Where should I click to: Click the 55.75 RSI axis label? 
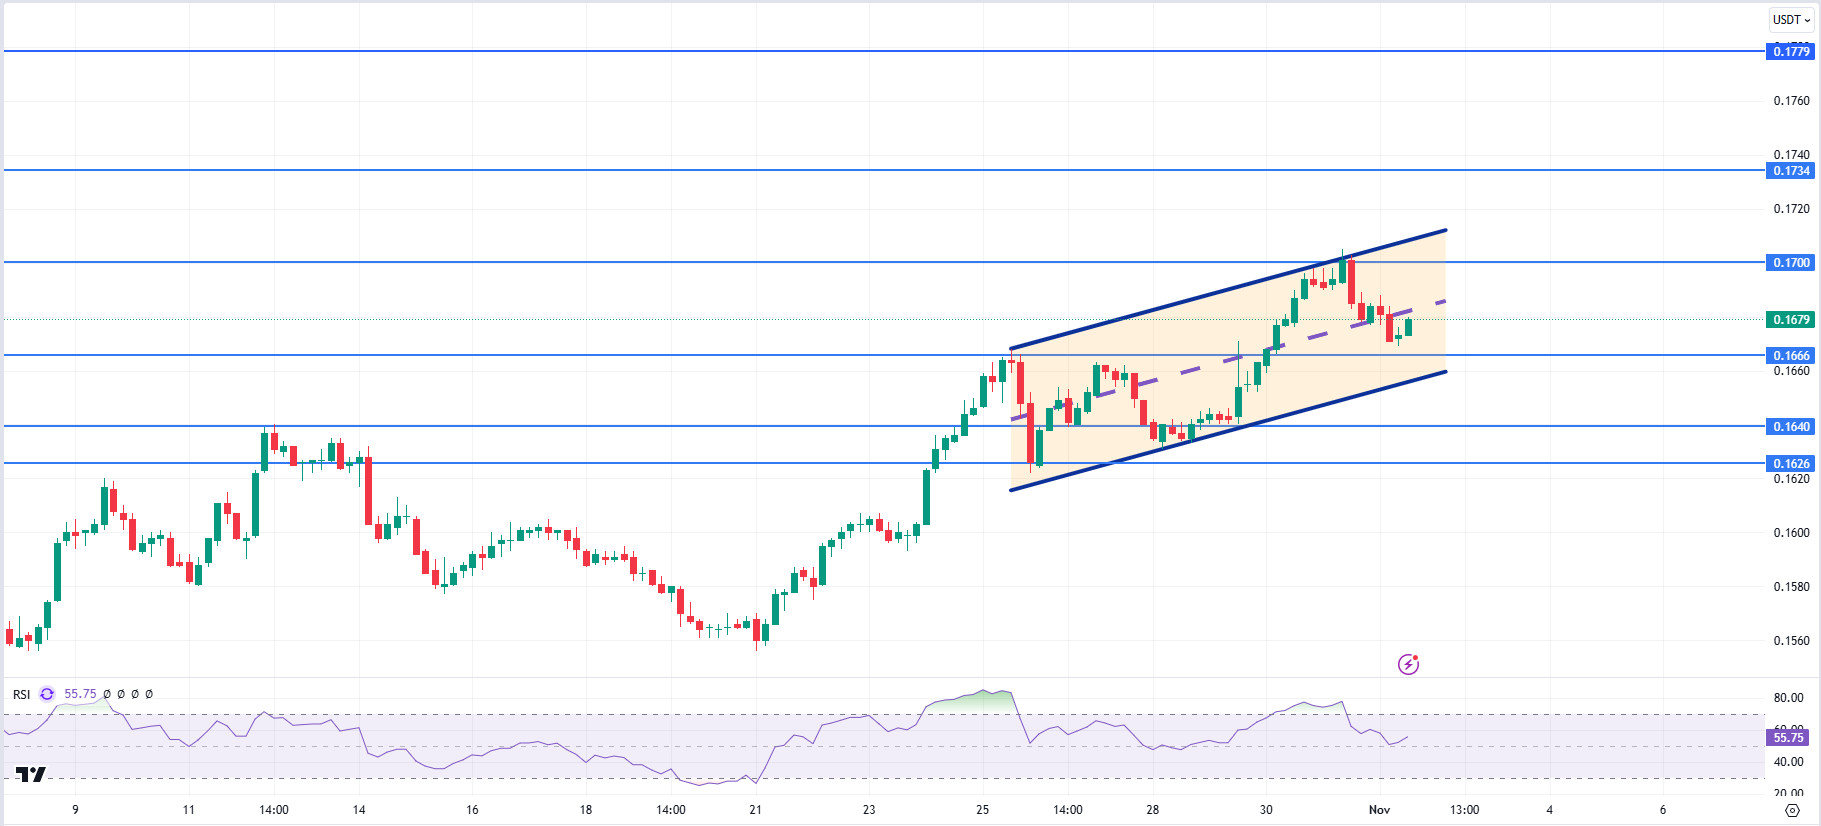1788,738
